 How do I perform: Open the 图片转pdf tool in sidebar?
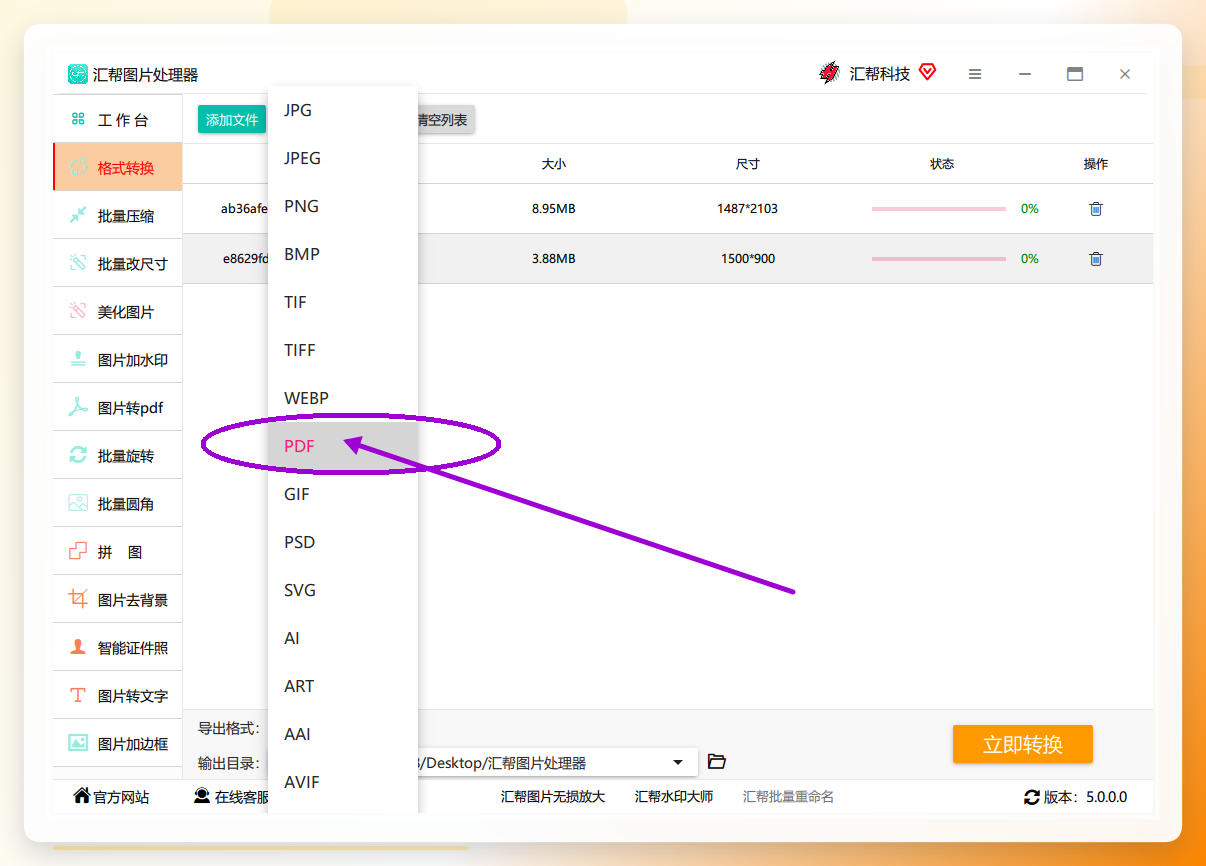tap(117, 408)
